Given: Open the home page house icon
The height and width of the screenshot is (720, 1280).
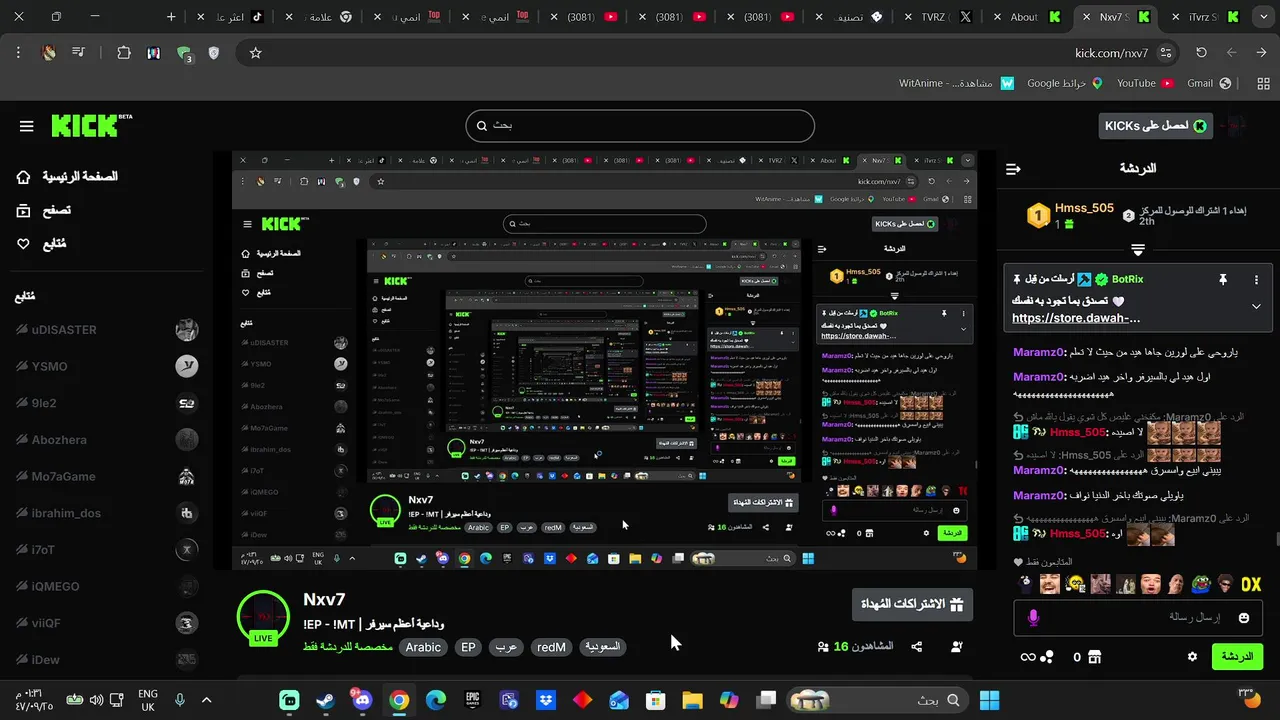Looking at the screenshot, I should (24, 177).
